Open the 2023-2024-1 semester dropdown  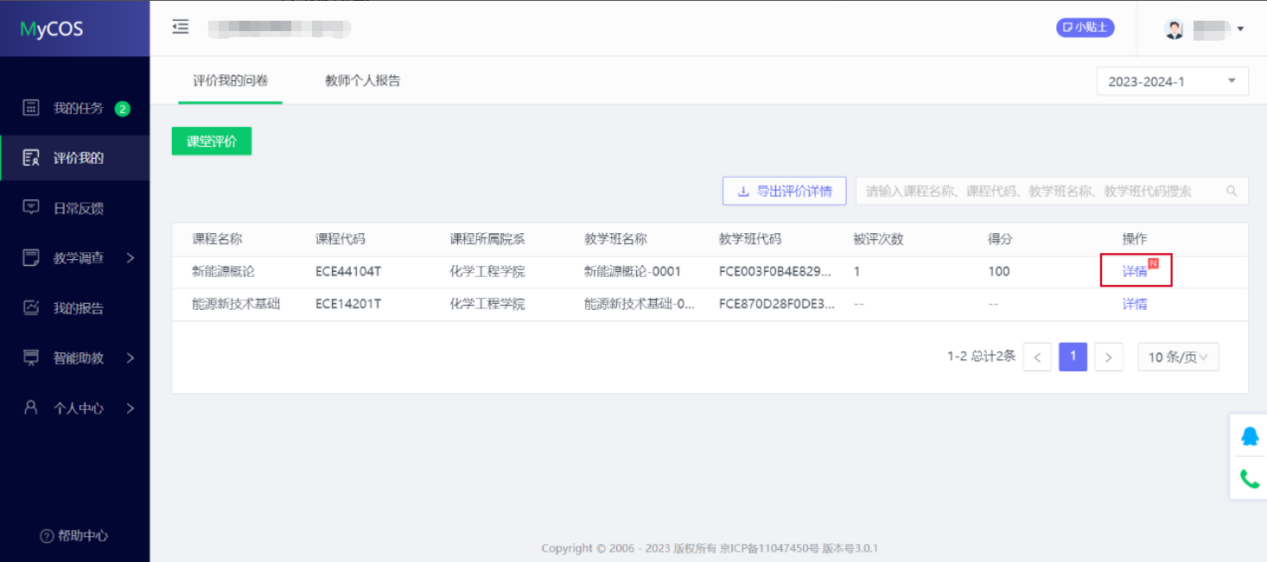(1171, 82)
